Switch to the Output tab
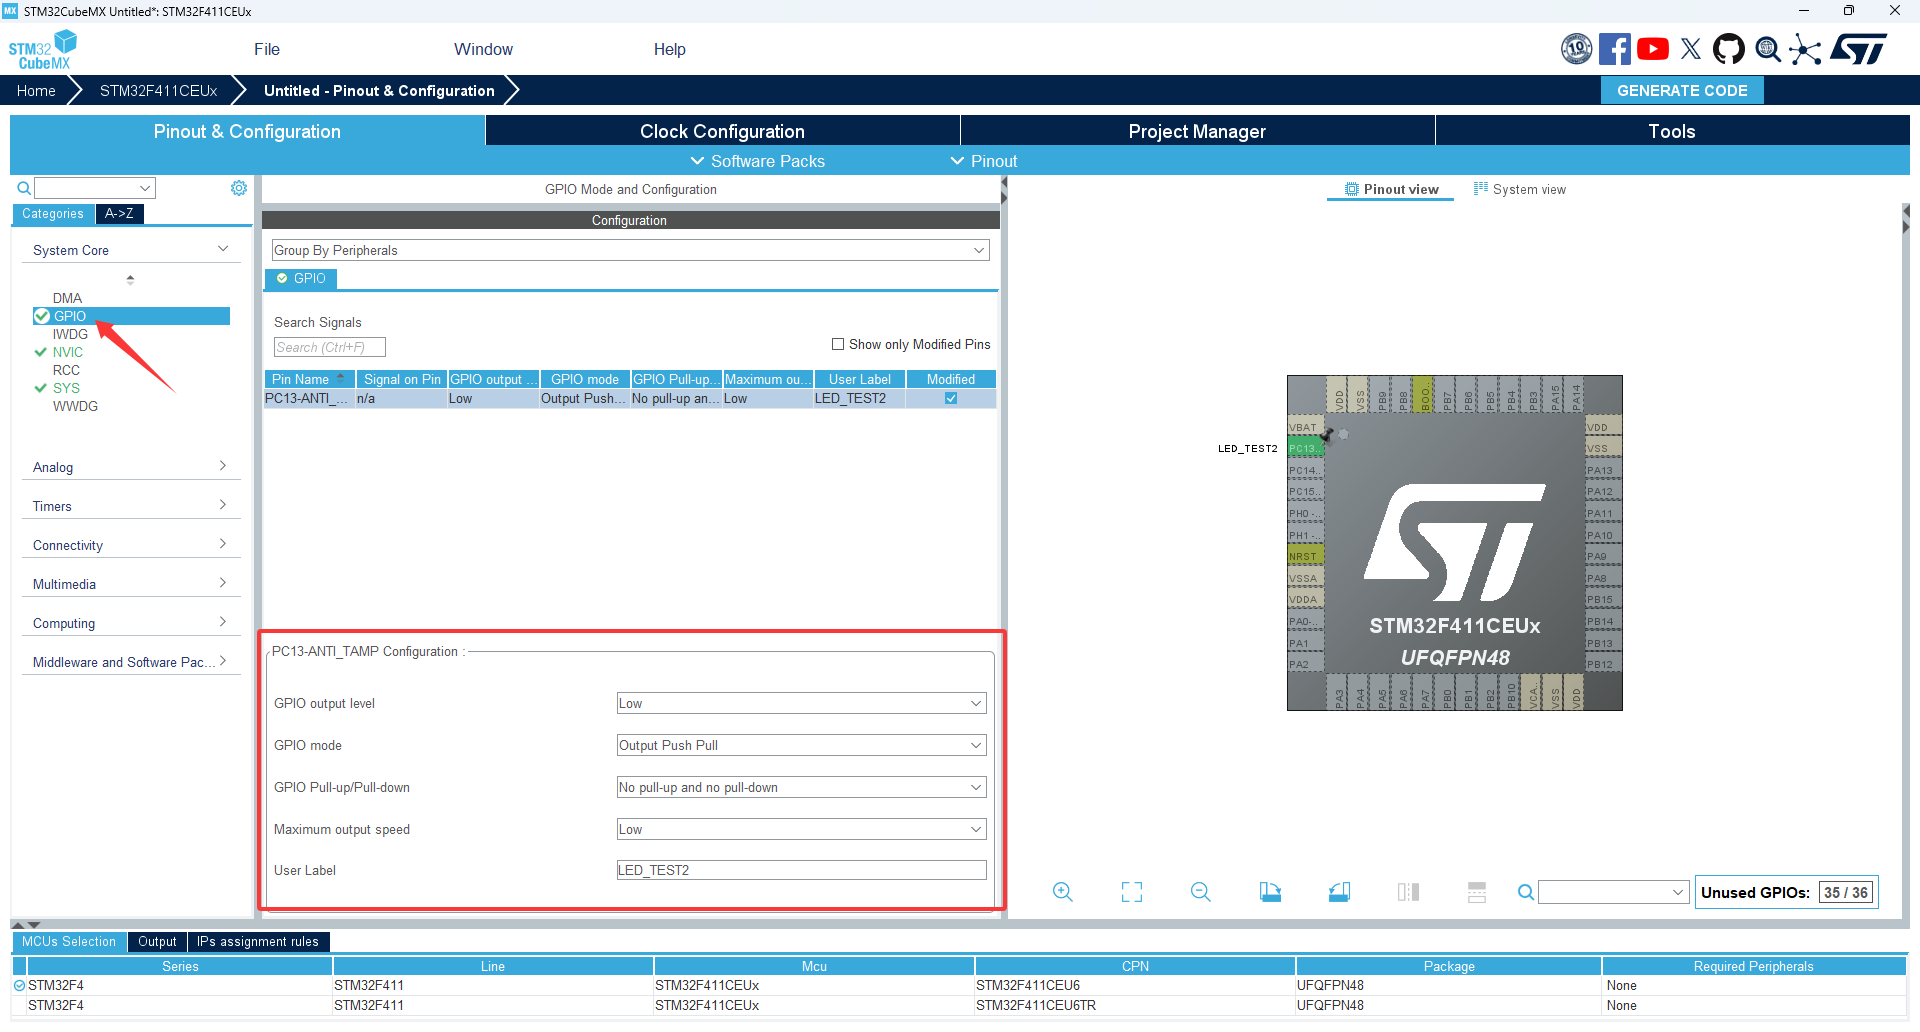 [157, 941]
